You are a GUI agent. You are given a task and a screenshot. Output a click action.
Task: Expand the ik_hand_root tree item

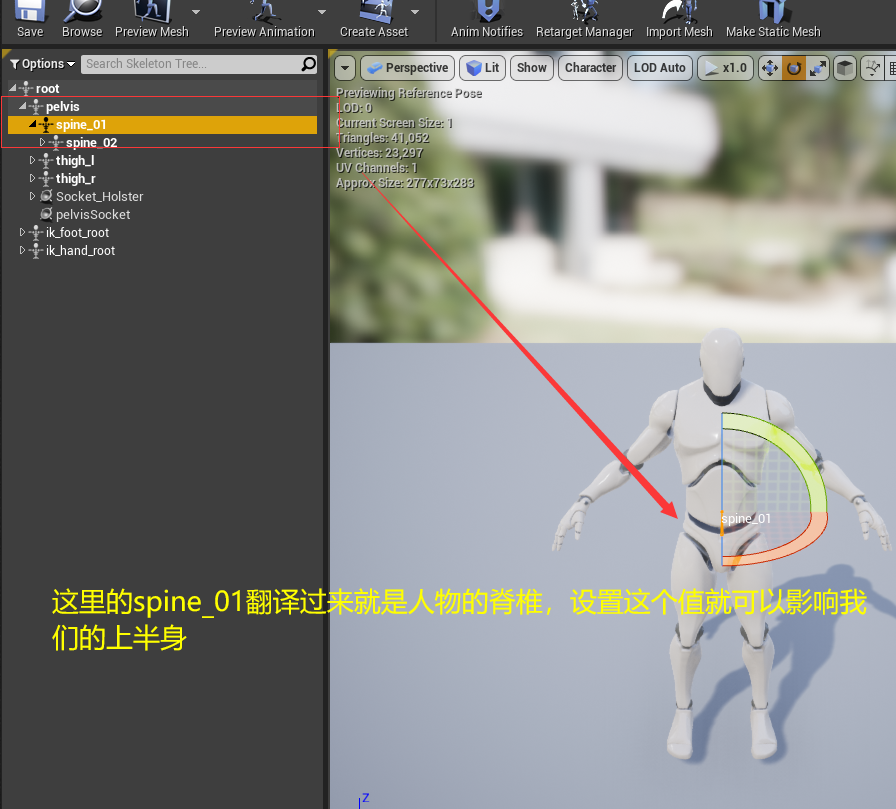click(x=21, y=250)
